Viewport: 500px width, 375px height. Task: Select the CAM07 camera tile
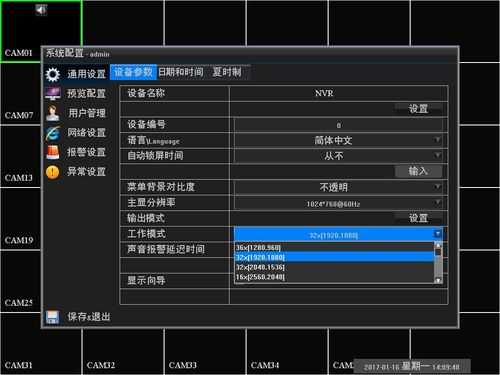coord(21,94)
